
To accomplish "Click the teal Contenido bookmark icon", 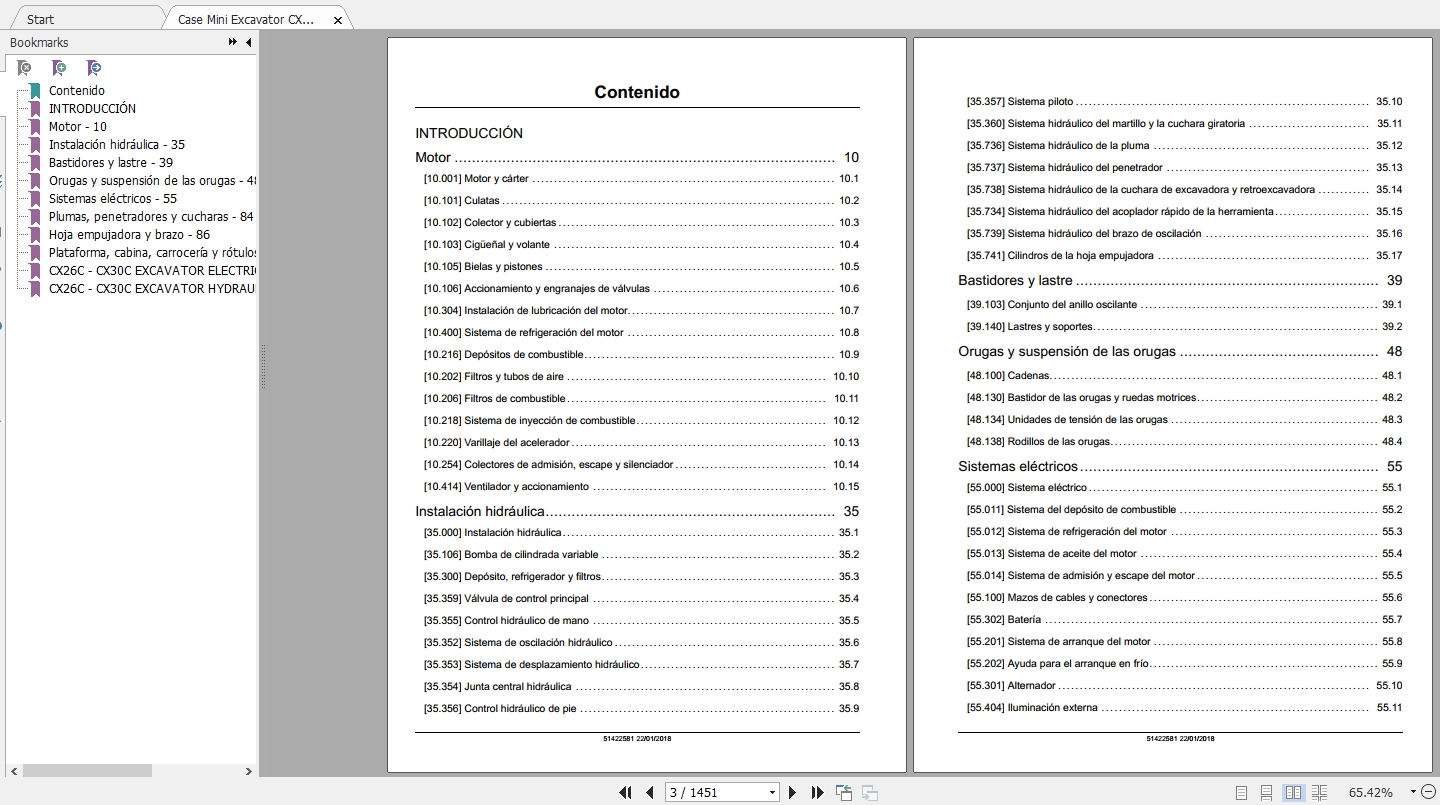I will click(35, 91).
